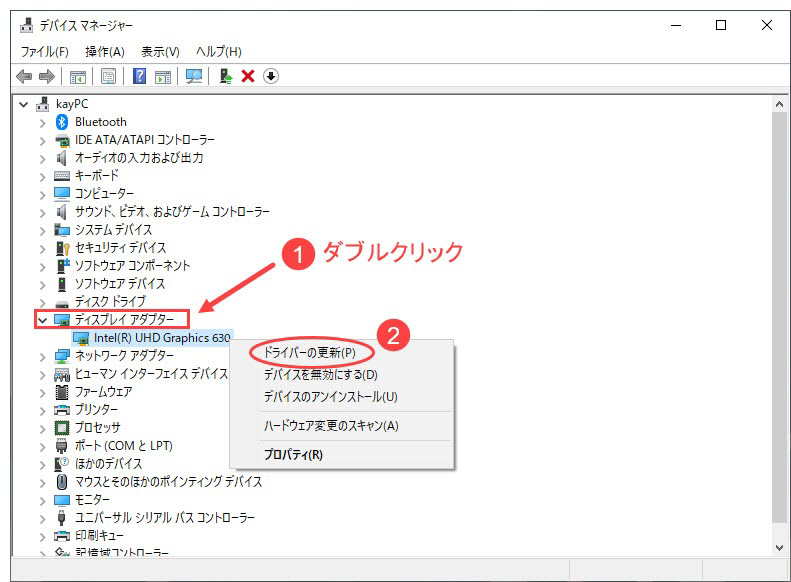The image size is (791, 582).
Task: Click the ヒューマン インターフェイス デバイス icon
Action: click(x=62, y=374)
